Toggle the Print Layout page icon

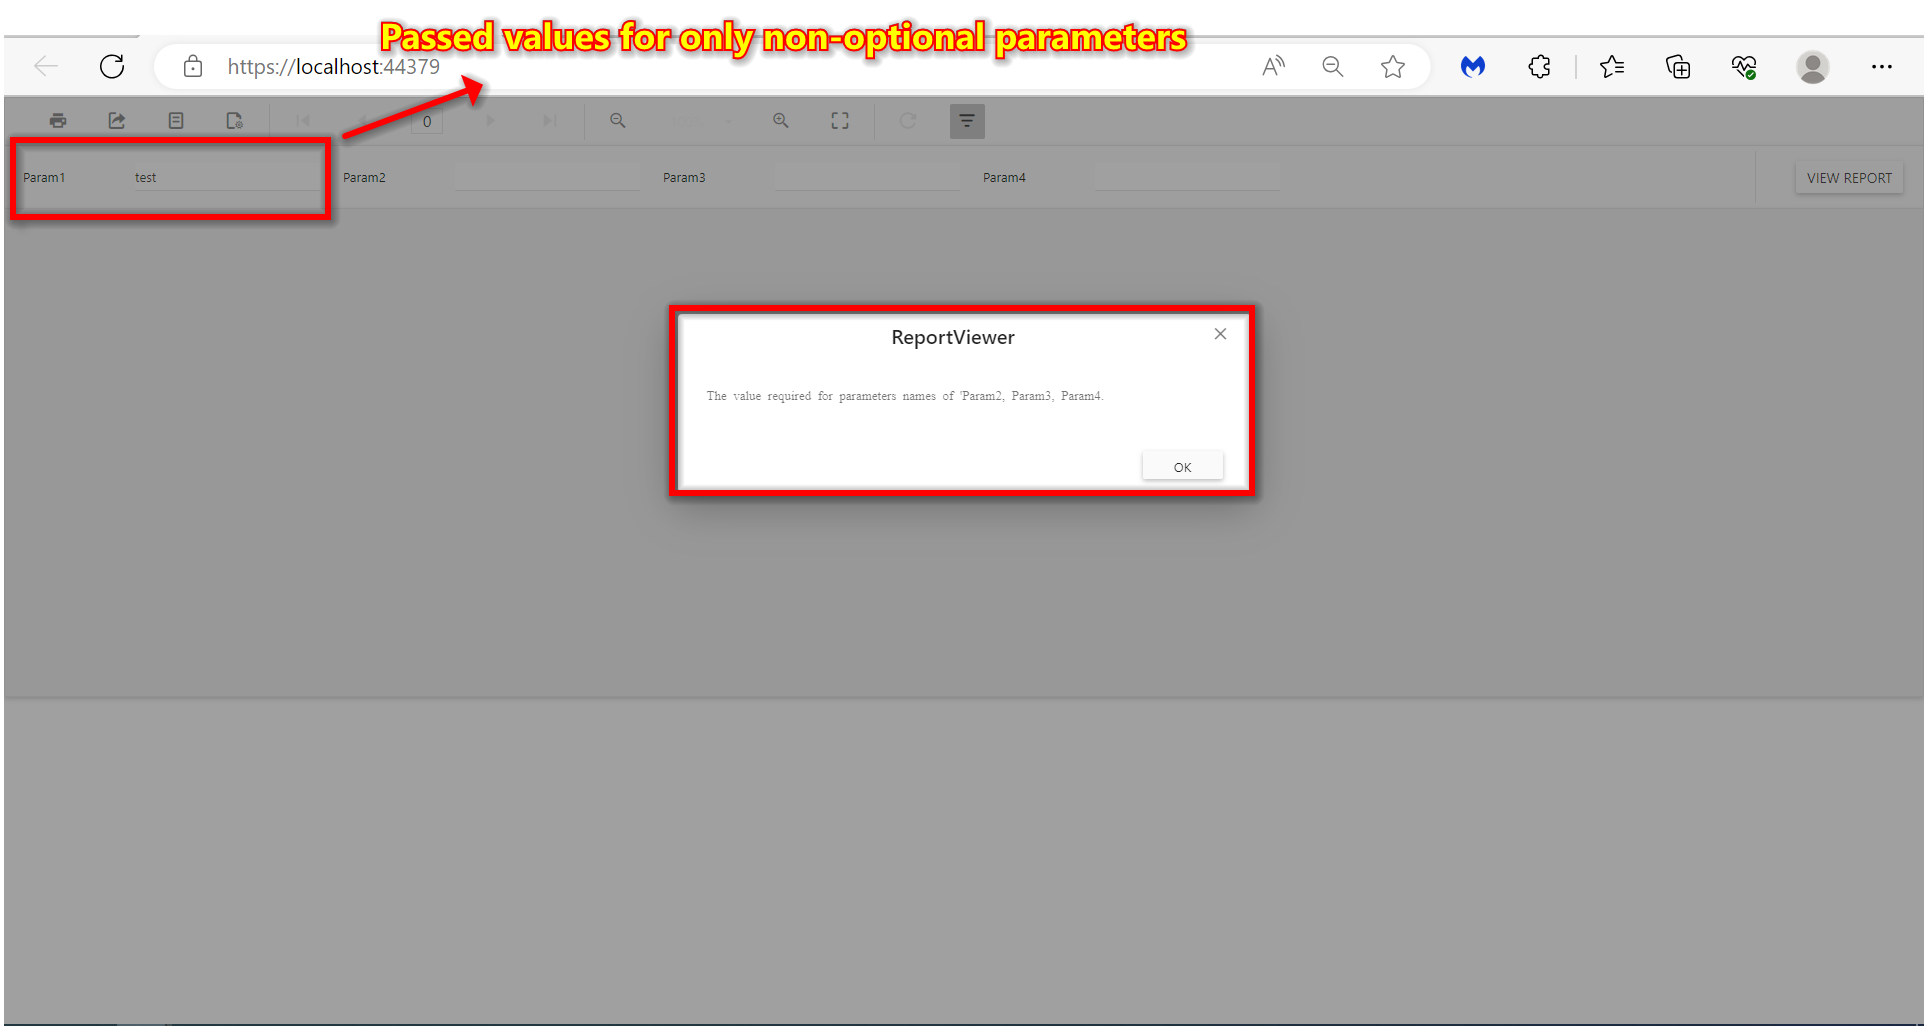coord(176,121)
